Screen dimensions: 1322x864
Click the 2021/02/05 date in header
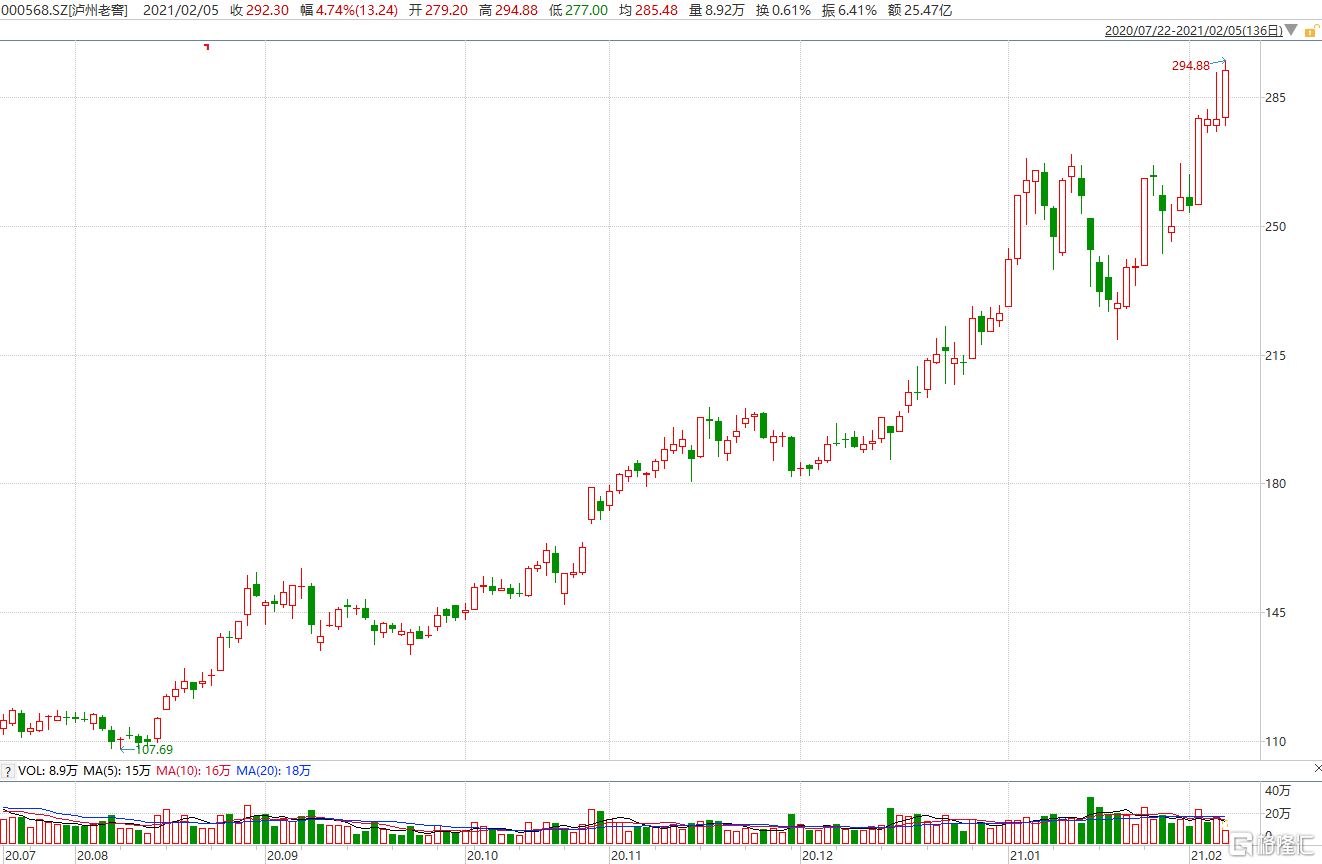coord(181,10)
